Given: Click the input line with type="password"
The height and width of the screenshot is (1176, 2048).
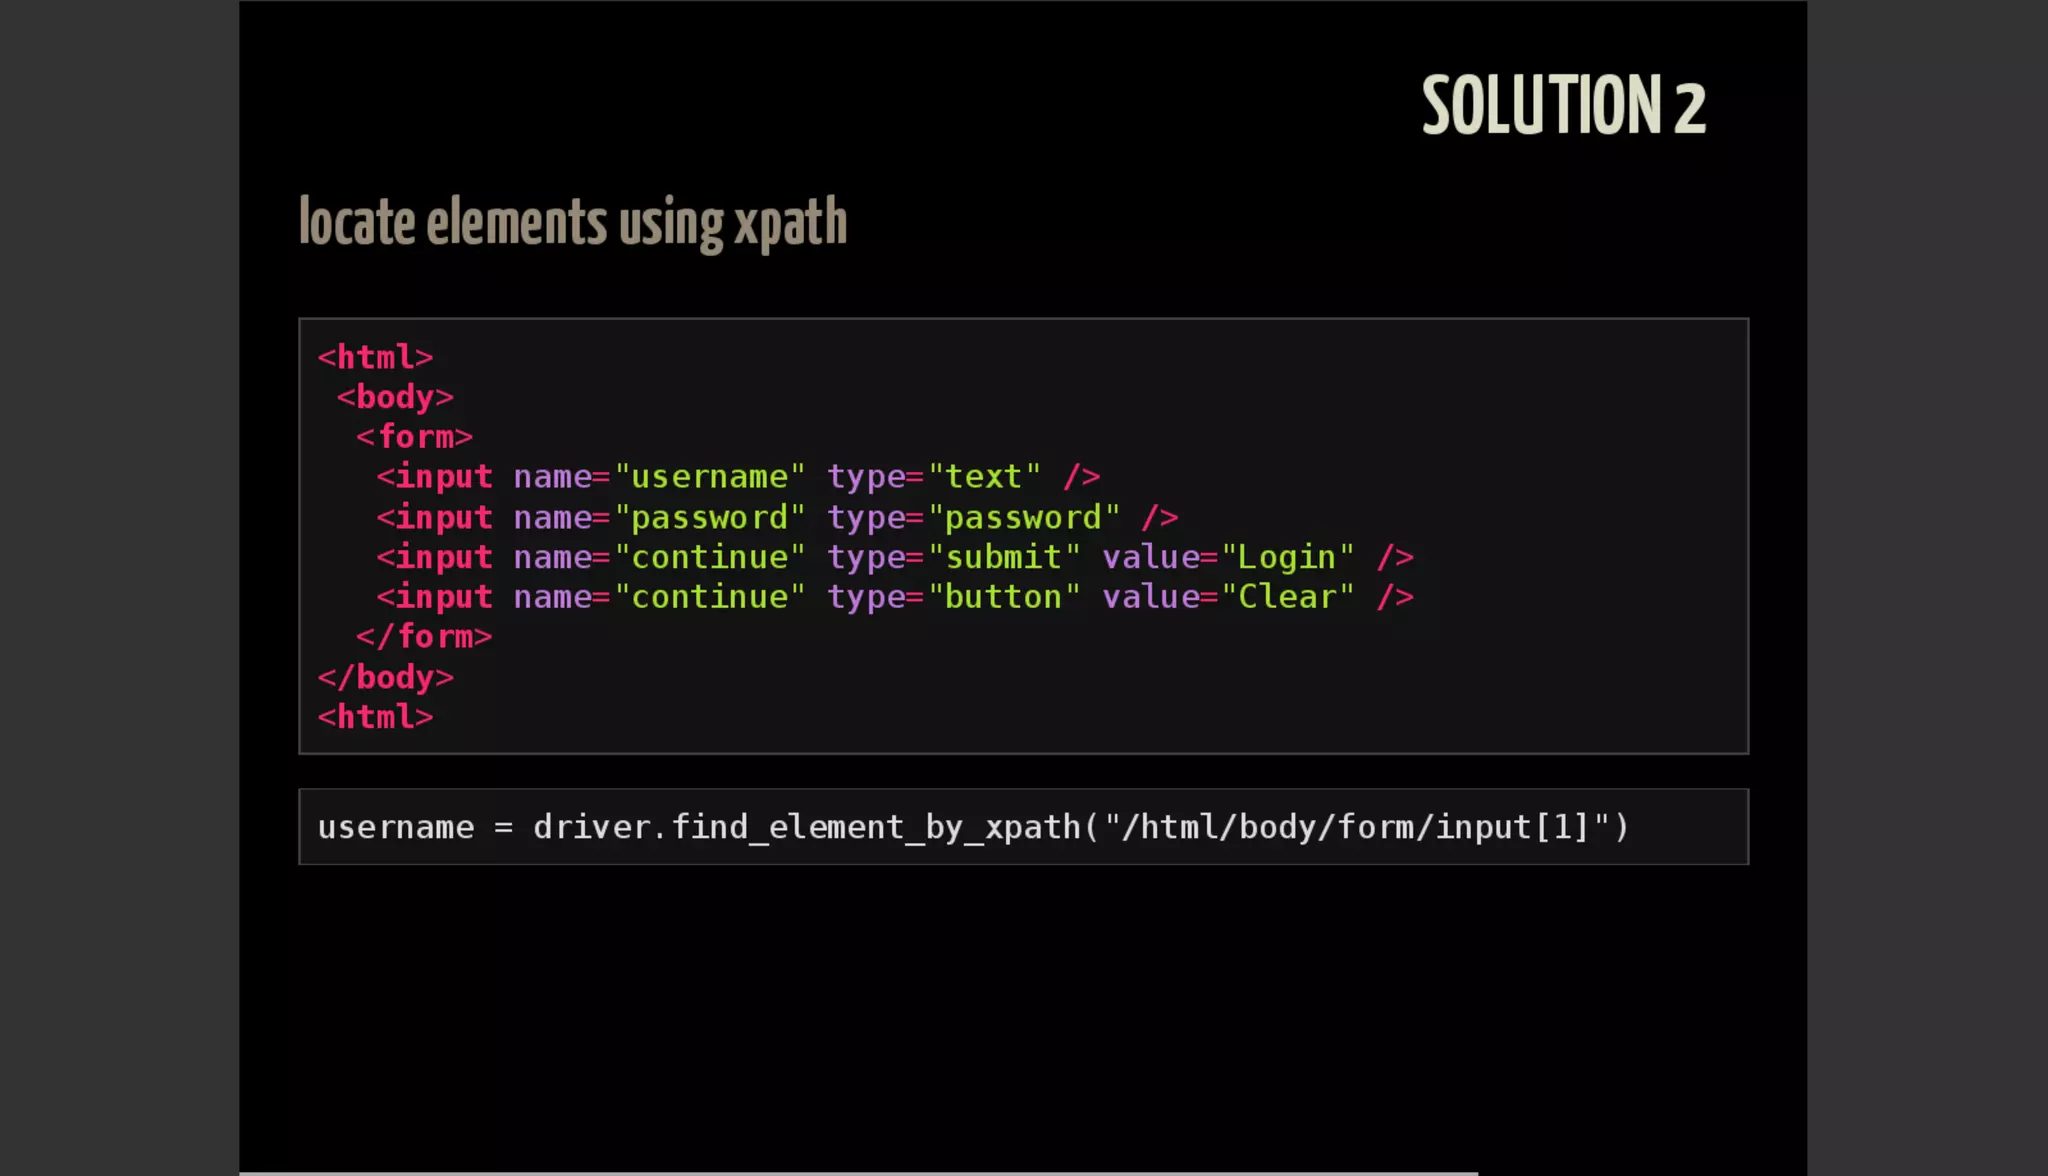Looking at the screenshot, I should click(x=777, y=517).
